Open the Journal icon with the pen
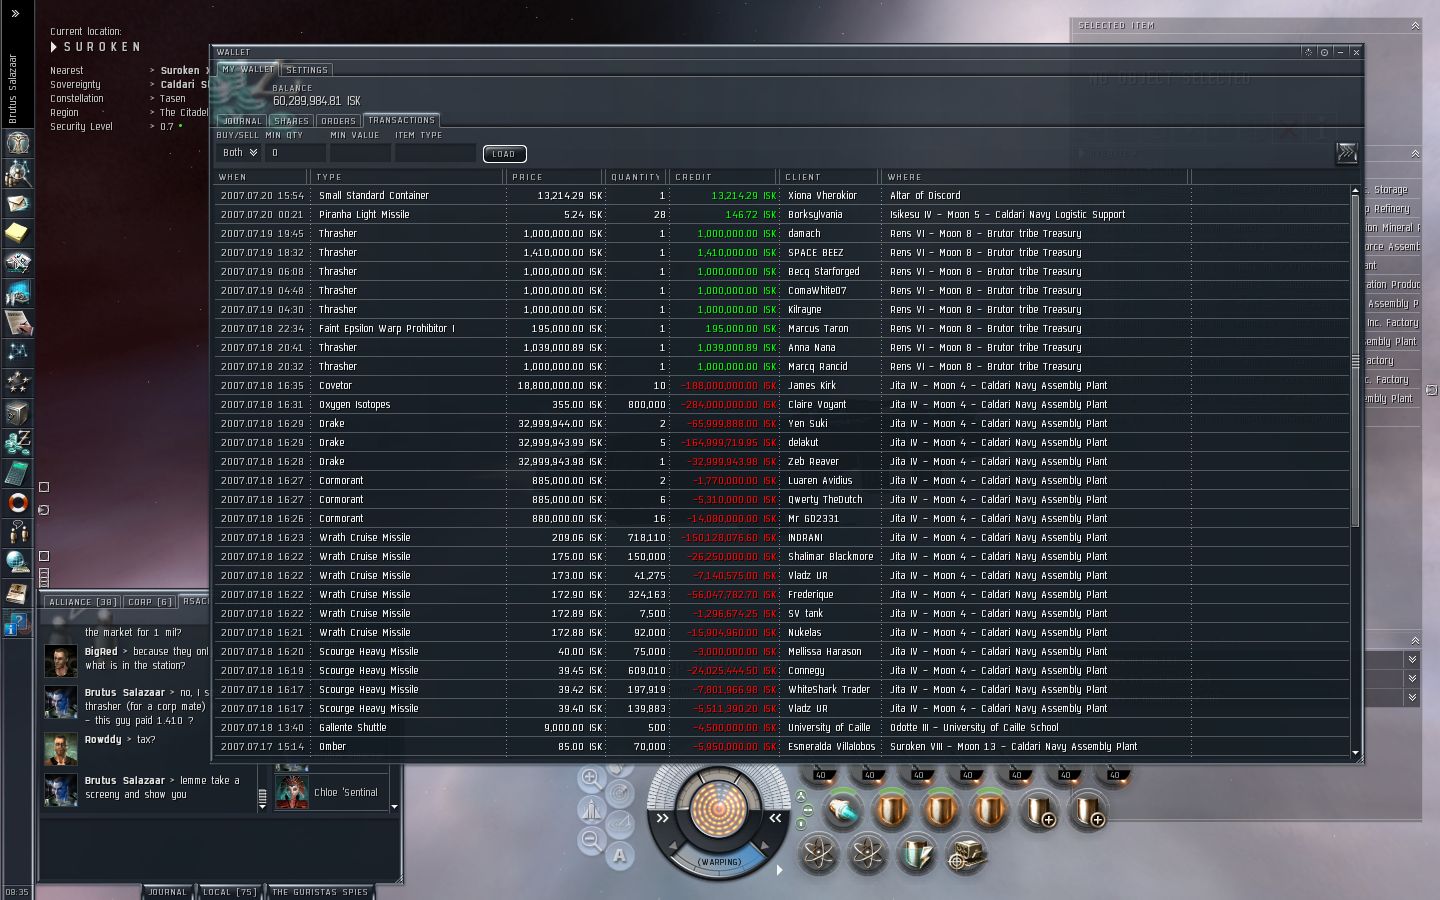The width and height of the screenshot is (1440, 900). [17, 322]
